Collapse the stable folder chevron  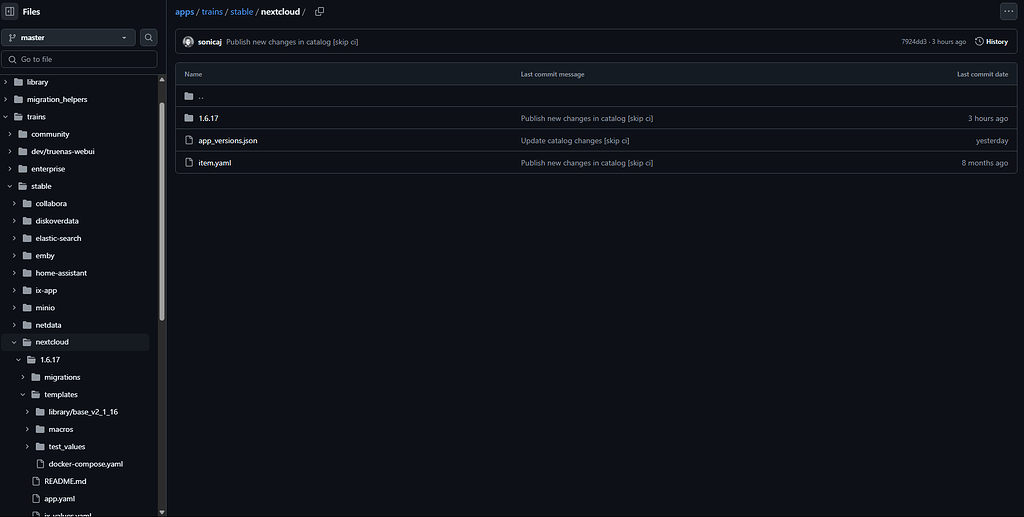(10, 186)
